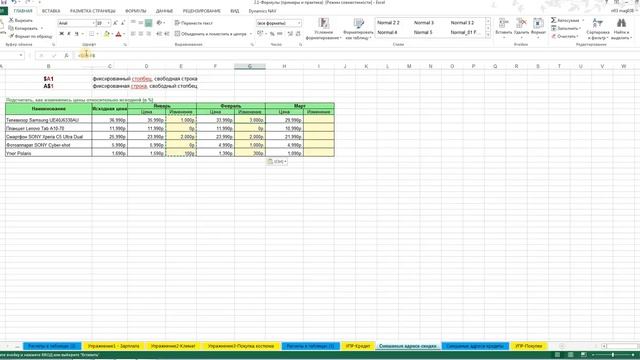This screenshot has height=360, width=640.
Task: Open sheet tab УПР-Покупки
Action: click(x=529, y=346)
